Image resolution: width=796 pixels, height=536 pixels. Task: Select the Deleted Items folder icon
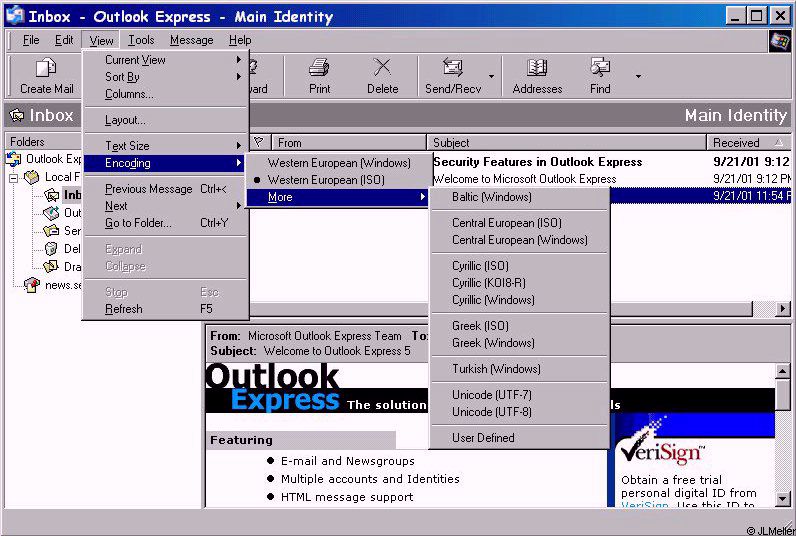pyautogui.click(x=51, y=249)
